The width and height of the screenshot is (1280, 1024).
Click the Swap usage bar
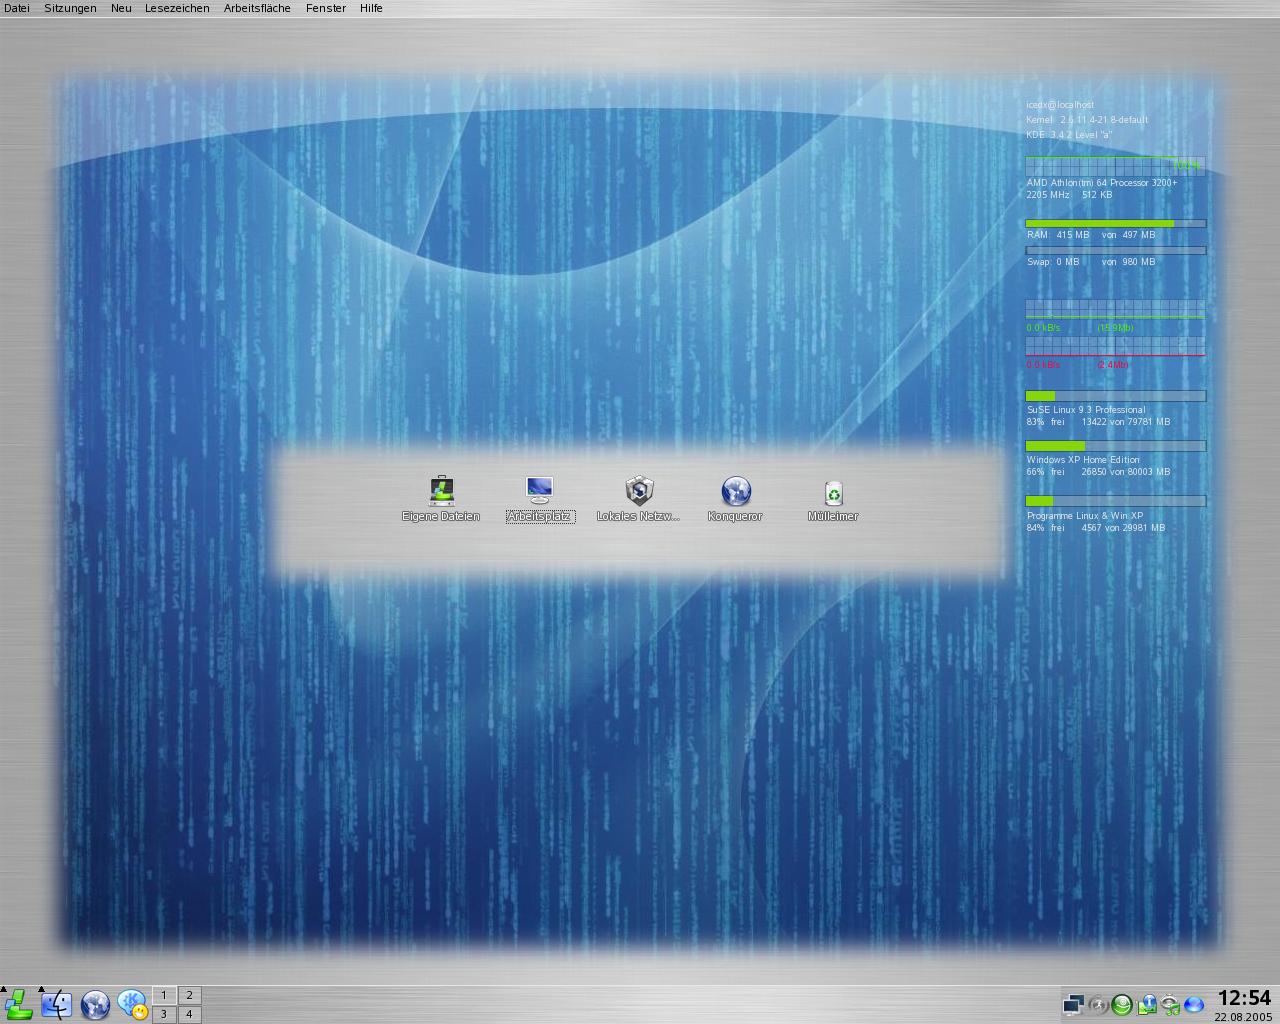click(1115, 250)
